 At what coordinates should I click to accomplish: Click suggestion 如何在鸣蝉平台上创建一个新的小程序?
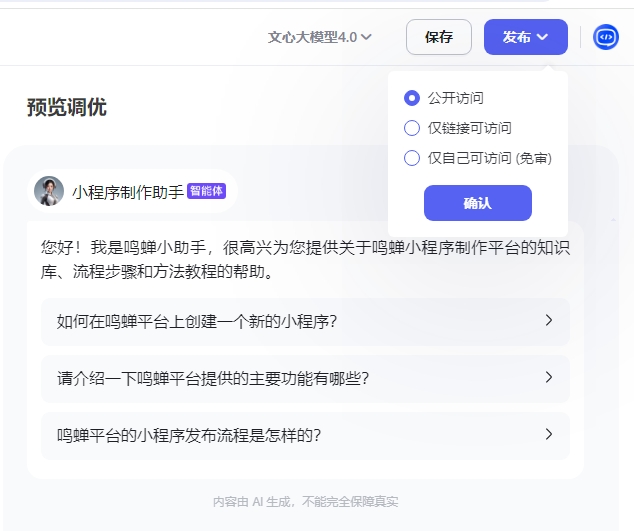[x=305, y=322]
